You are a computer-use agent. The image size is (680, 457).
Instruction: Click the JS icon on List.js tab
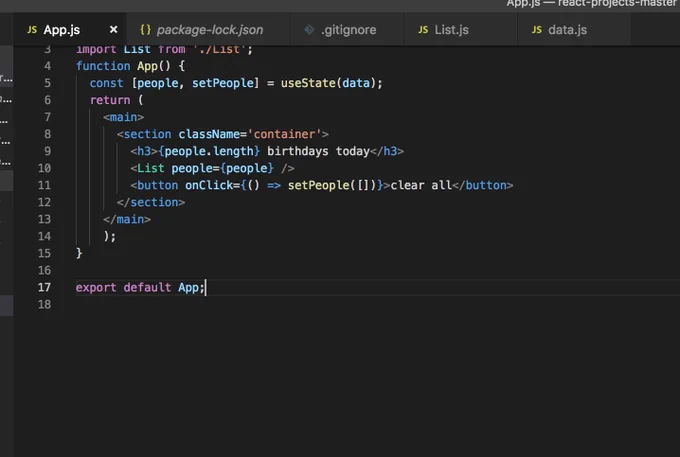pyautogui.click(x=423, y=29)
